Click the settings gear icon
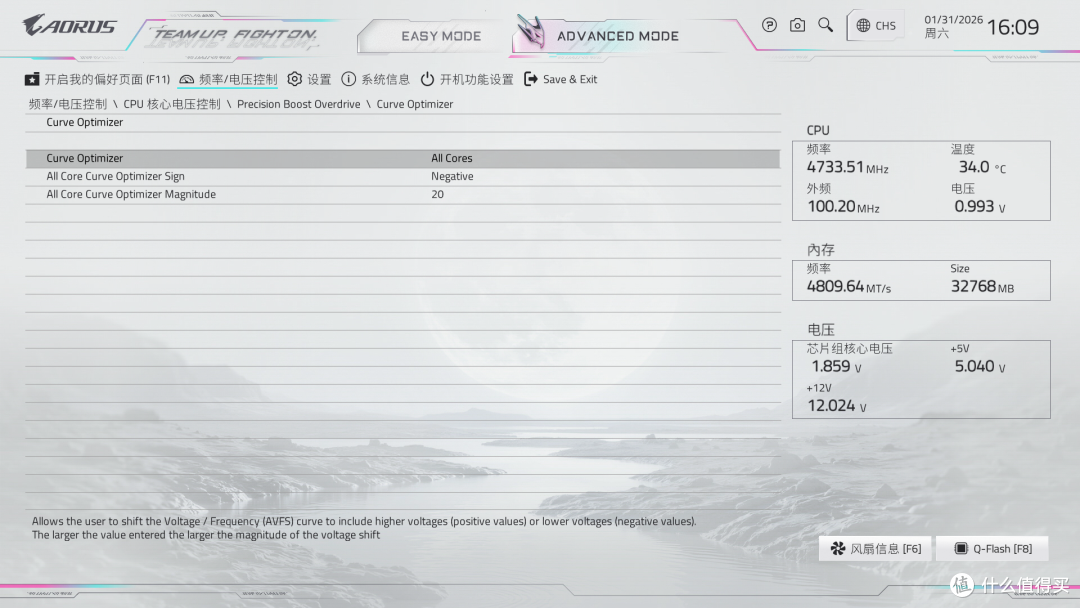 295,79
